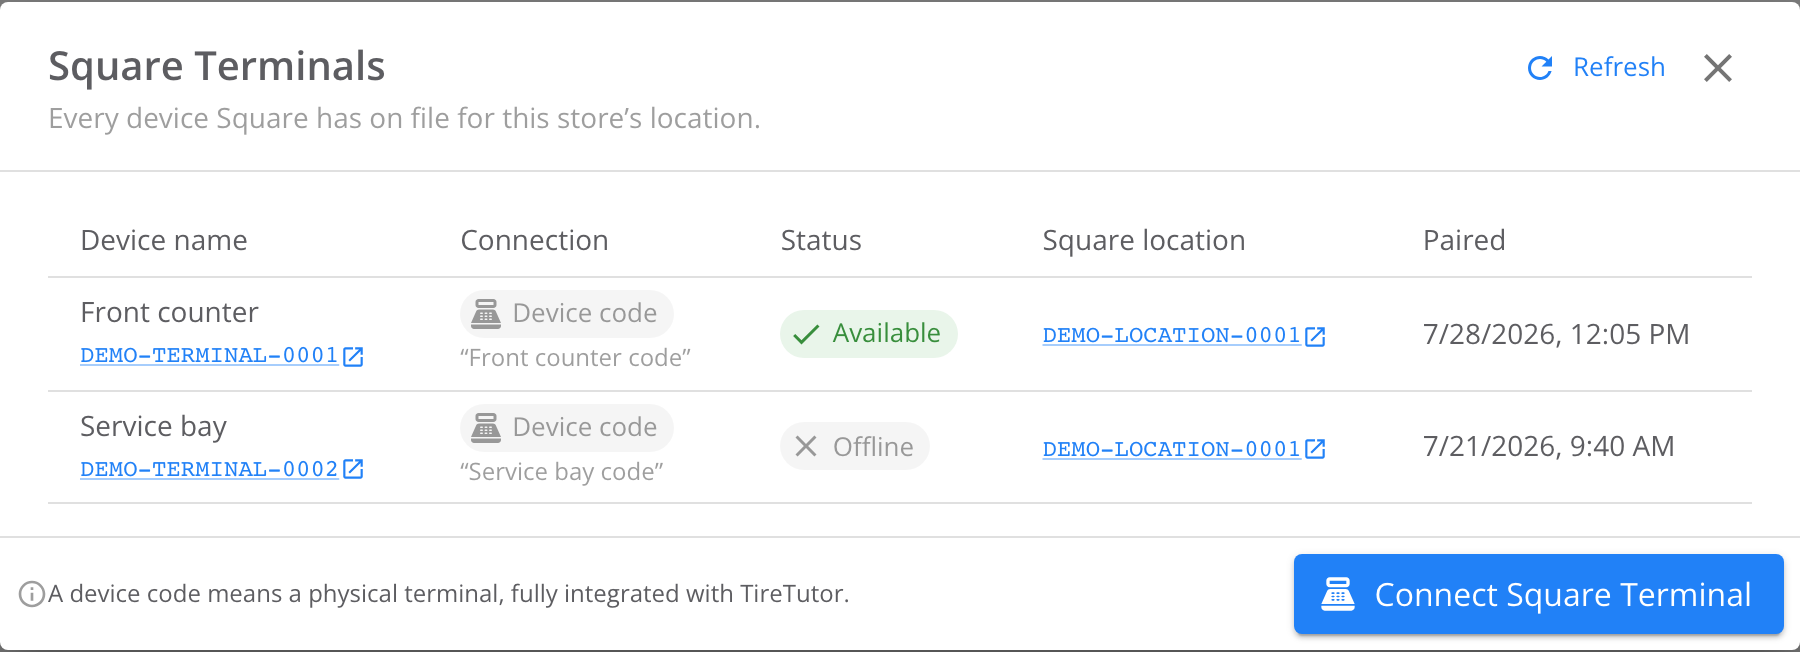Click the Connection column header

tap(534, 240)
